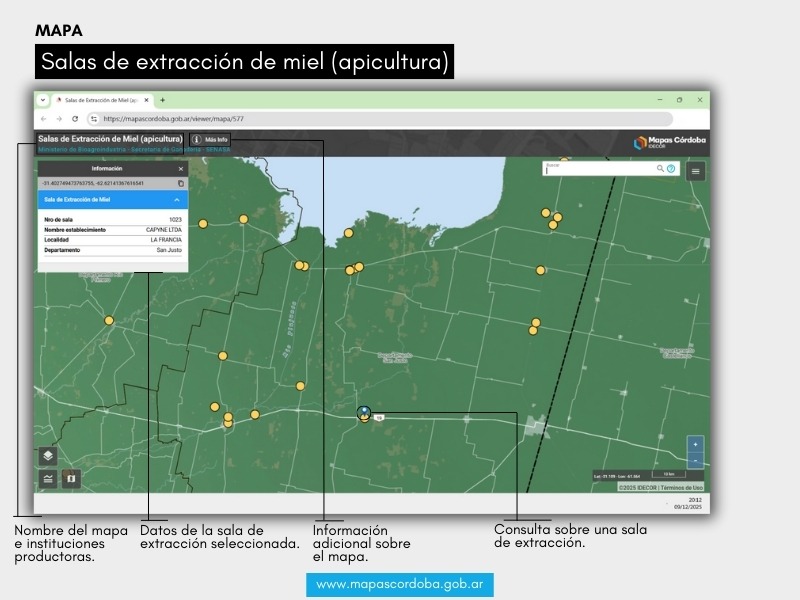This screenshot has height=600, width=800.
Task: Open a new browser tab
Action: click(x=163, y=100)
